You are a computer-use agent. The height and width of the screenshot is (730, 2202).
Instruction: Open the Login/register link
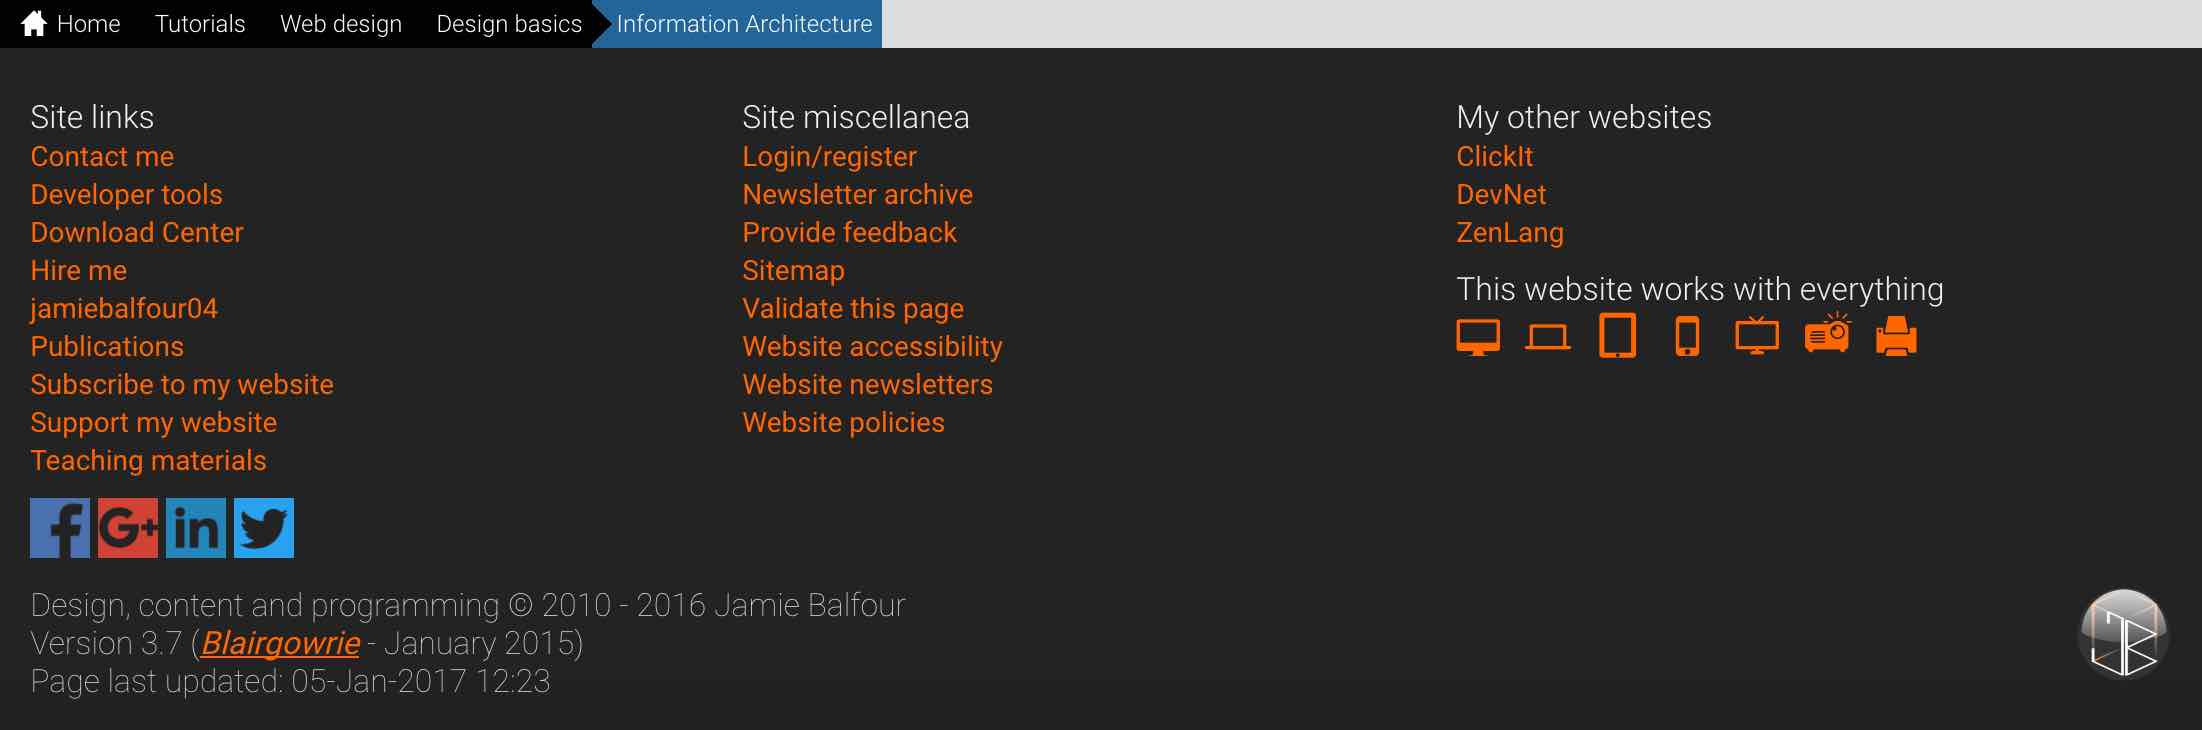point(829,157)
